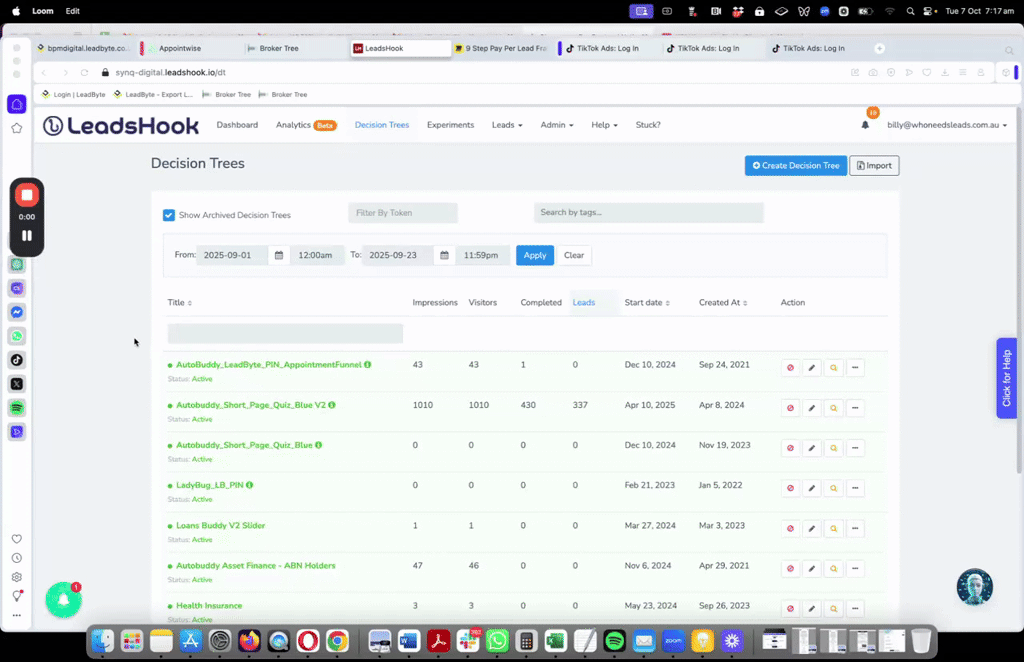Viewport: 1024px width, 662px height.
Task: Click Search by tags field
Action: tap(648, 212)
